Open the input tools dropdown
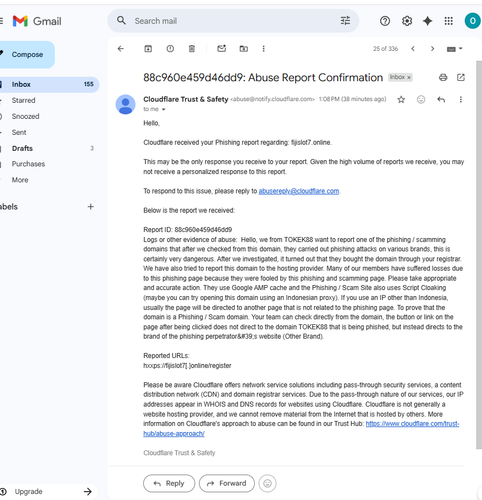Image resolution: width=482 pixels, height=500 pixels. [x=455, y=49]
